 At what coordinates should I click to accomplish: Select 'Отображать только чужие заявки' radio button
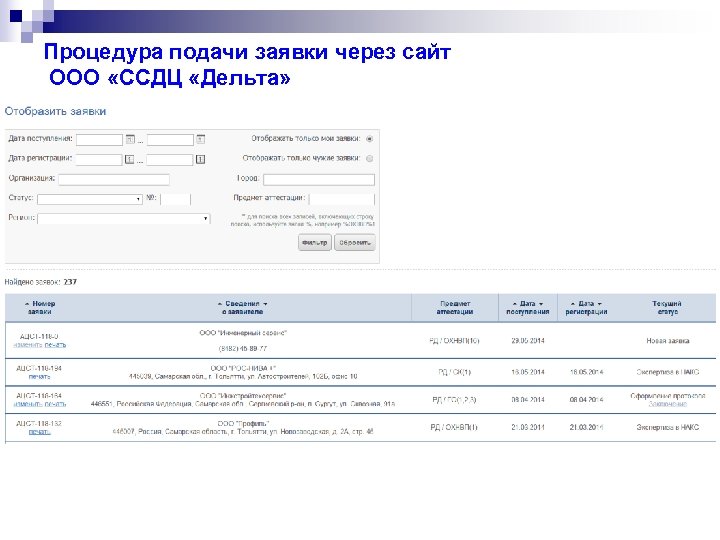pyautogui.click(x=370, y=158)
